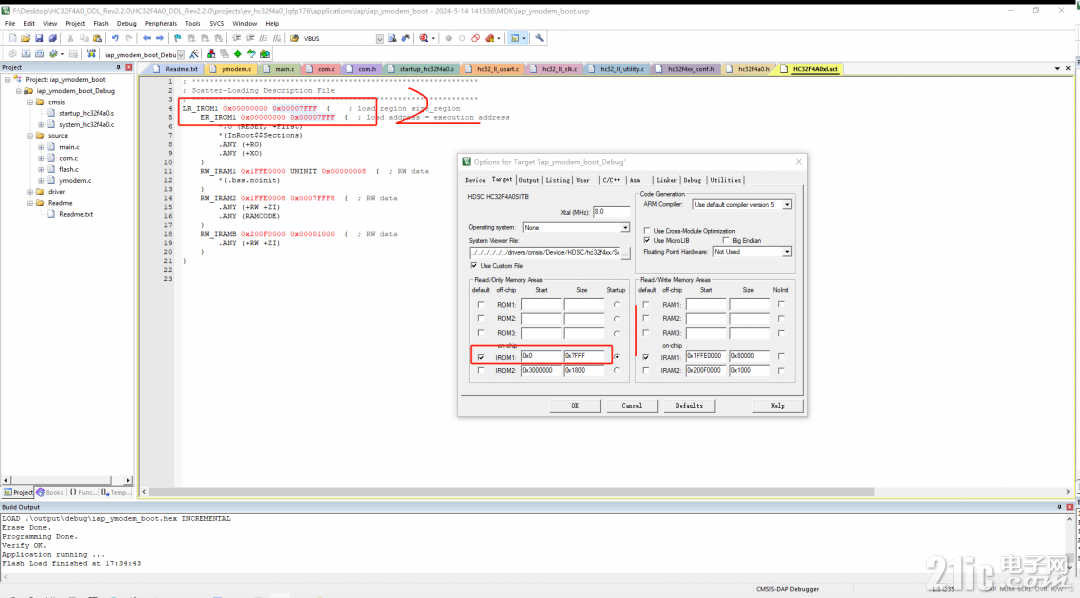Image resolution: width=1080 pixels, height=598 pixels.
Task: Open the Floating Point Hardware dropdown
Action: coord(787,252)
